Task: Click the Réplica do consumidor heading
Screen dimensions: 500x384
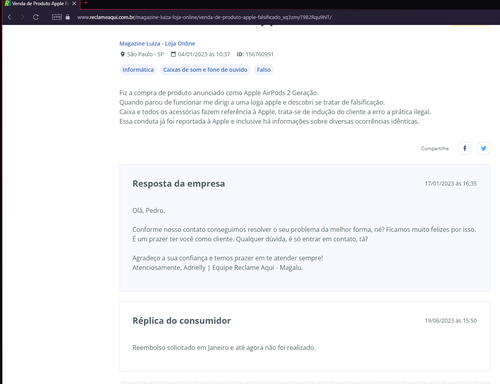Action: tap(182, 321)
